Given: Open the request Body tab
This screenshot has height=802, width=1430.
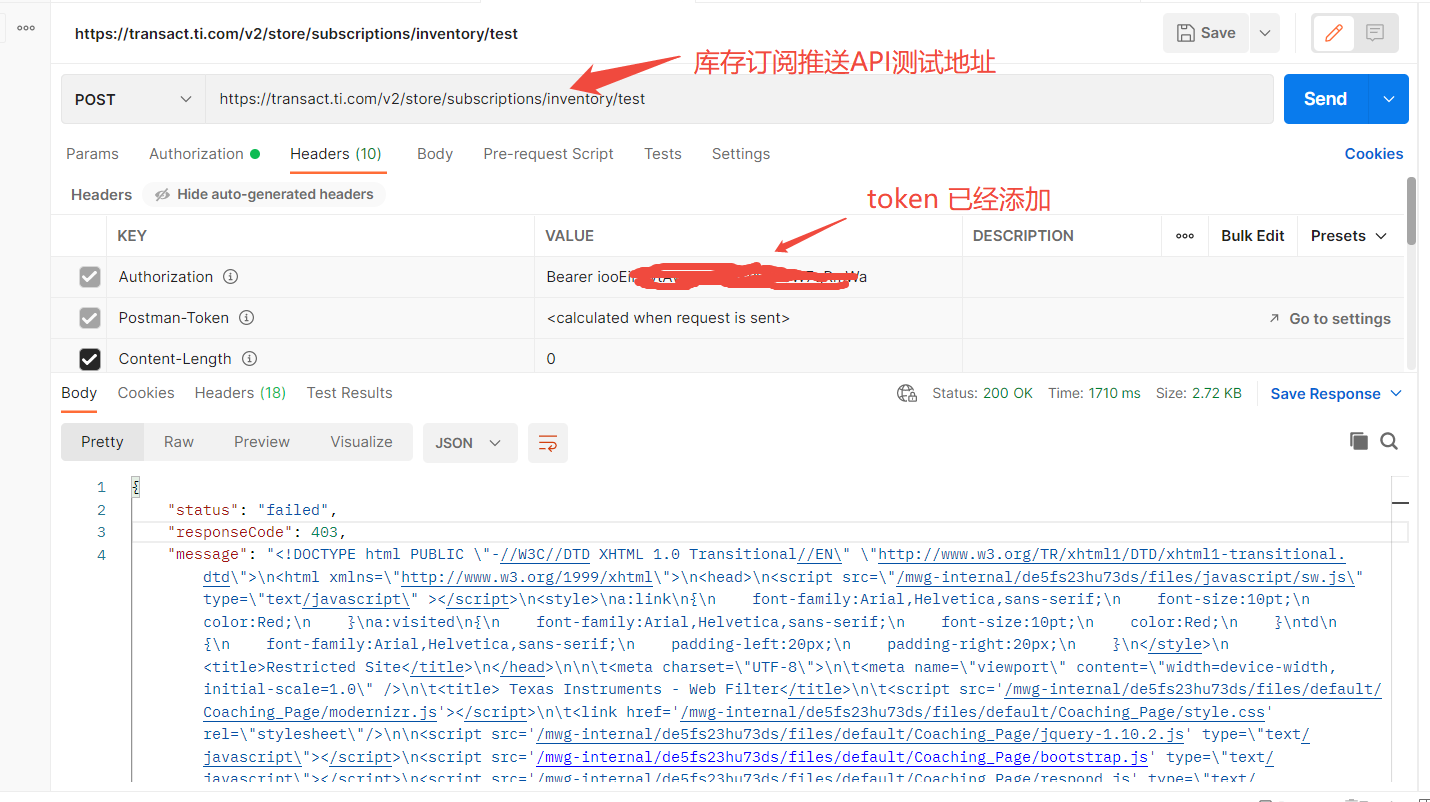Looking at the screenshot, I should coord(435,154).
